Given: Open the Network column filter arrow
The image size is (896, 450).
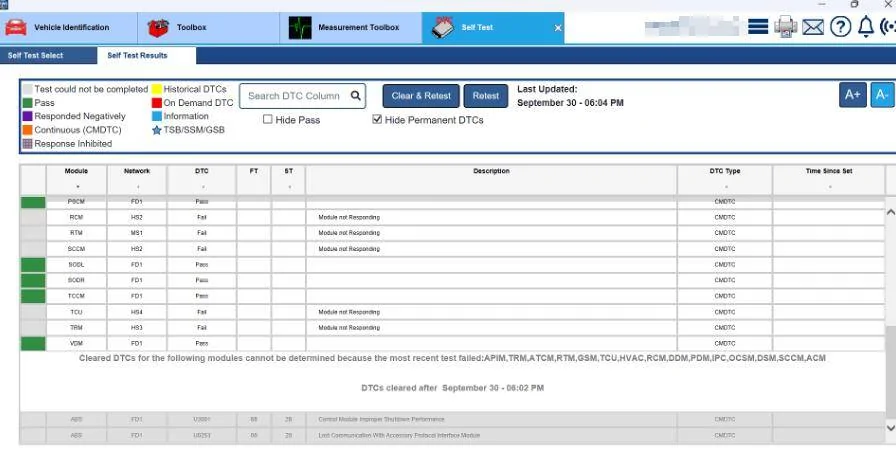Looking at the screenshot, I should (x=138, y=187).
